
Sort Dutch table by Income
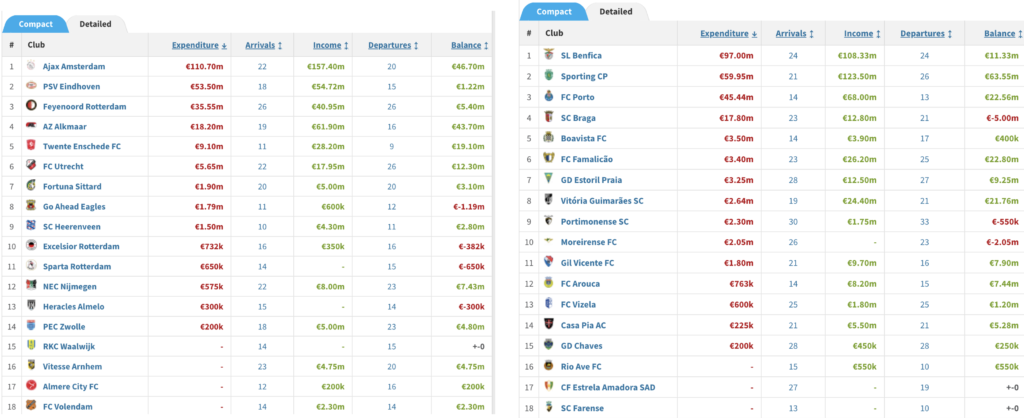click(x=330, y=46)
